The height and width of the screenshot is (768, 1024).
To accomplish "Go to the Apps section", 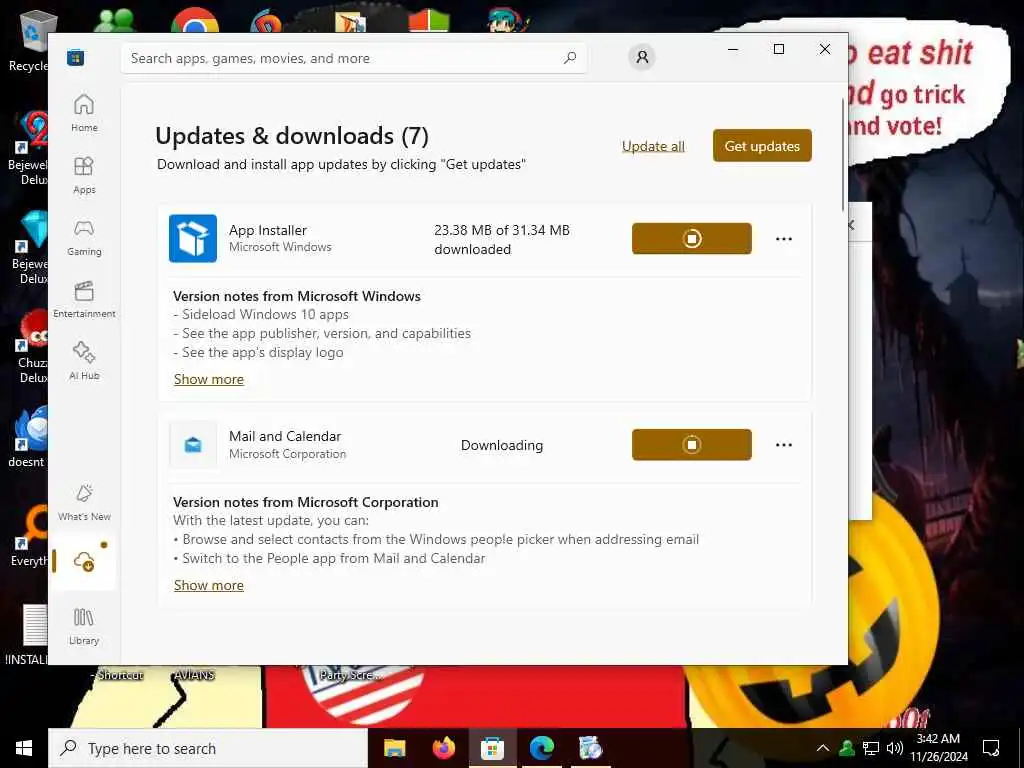I will point(84,175).
